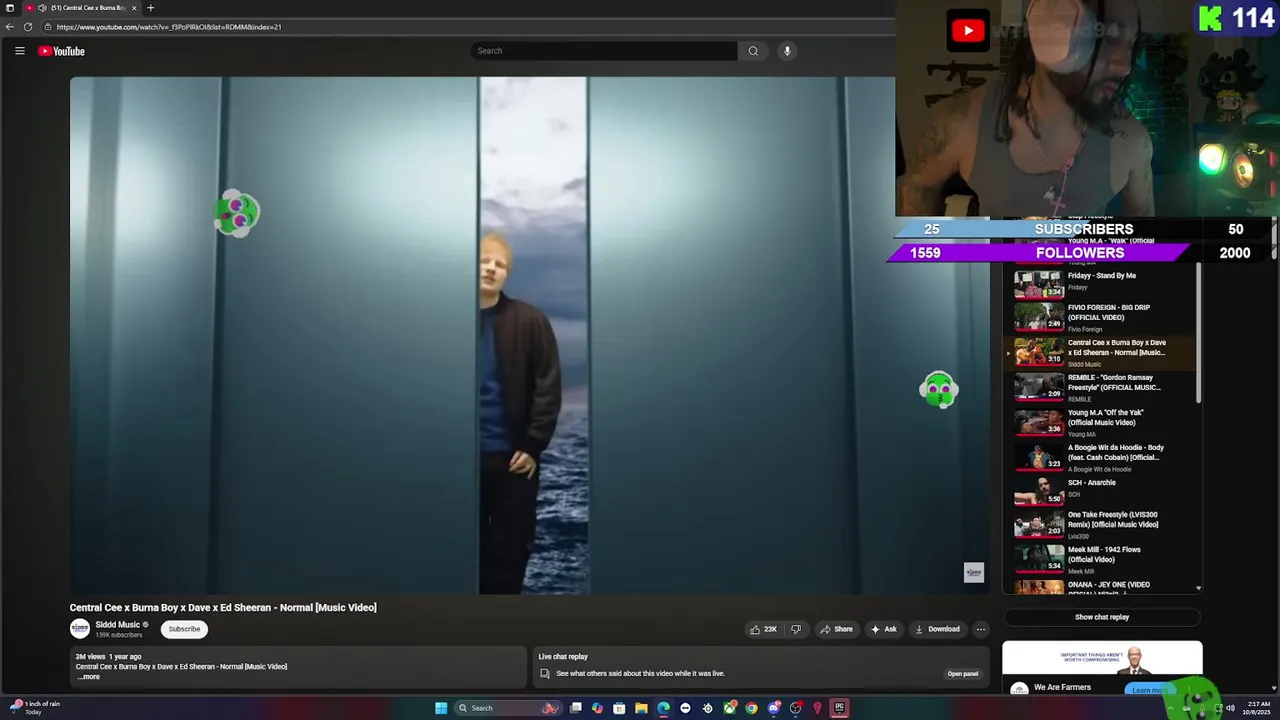The image size is (1280, 720).
Task: Open the YouTube hamburger guide menu
Action: coord(19,51)
